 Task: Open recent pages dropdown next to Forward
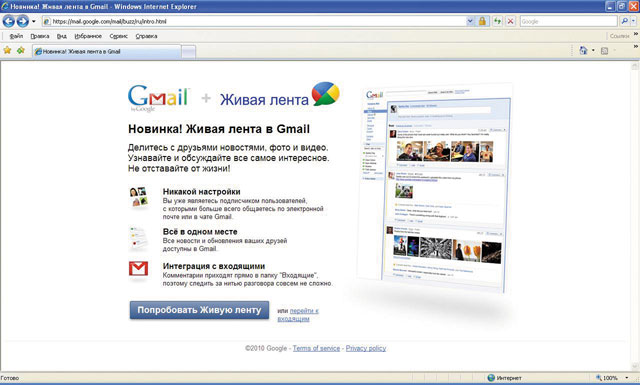(x=34, y=21)
